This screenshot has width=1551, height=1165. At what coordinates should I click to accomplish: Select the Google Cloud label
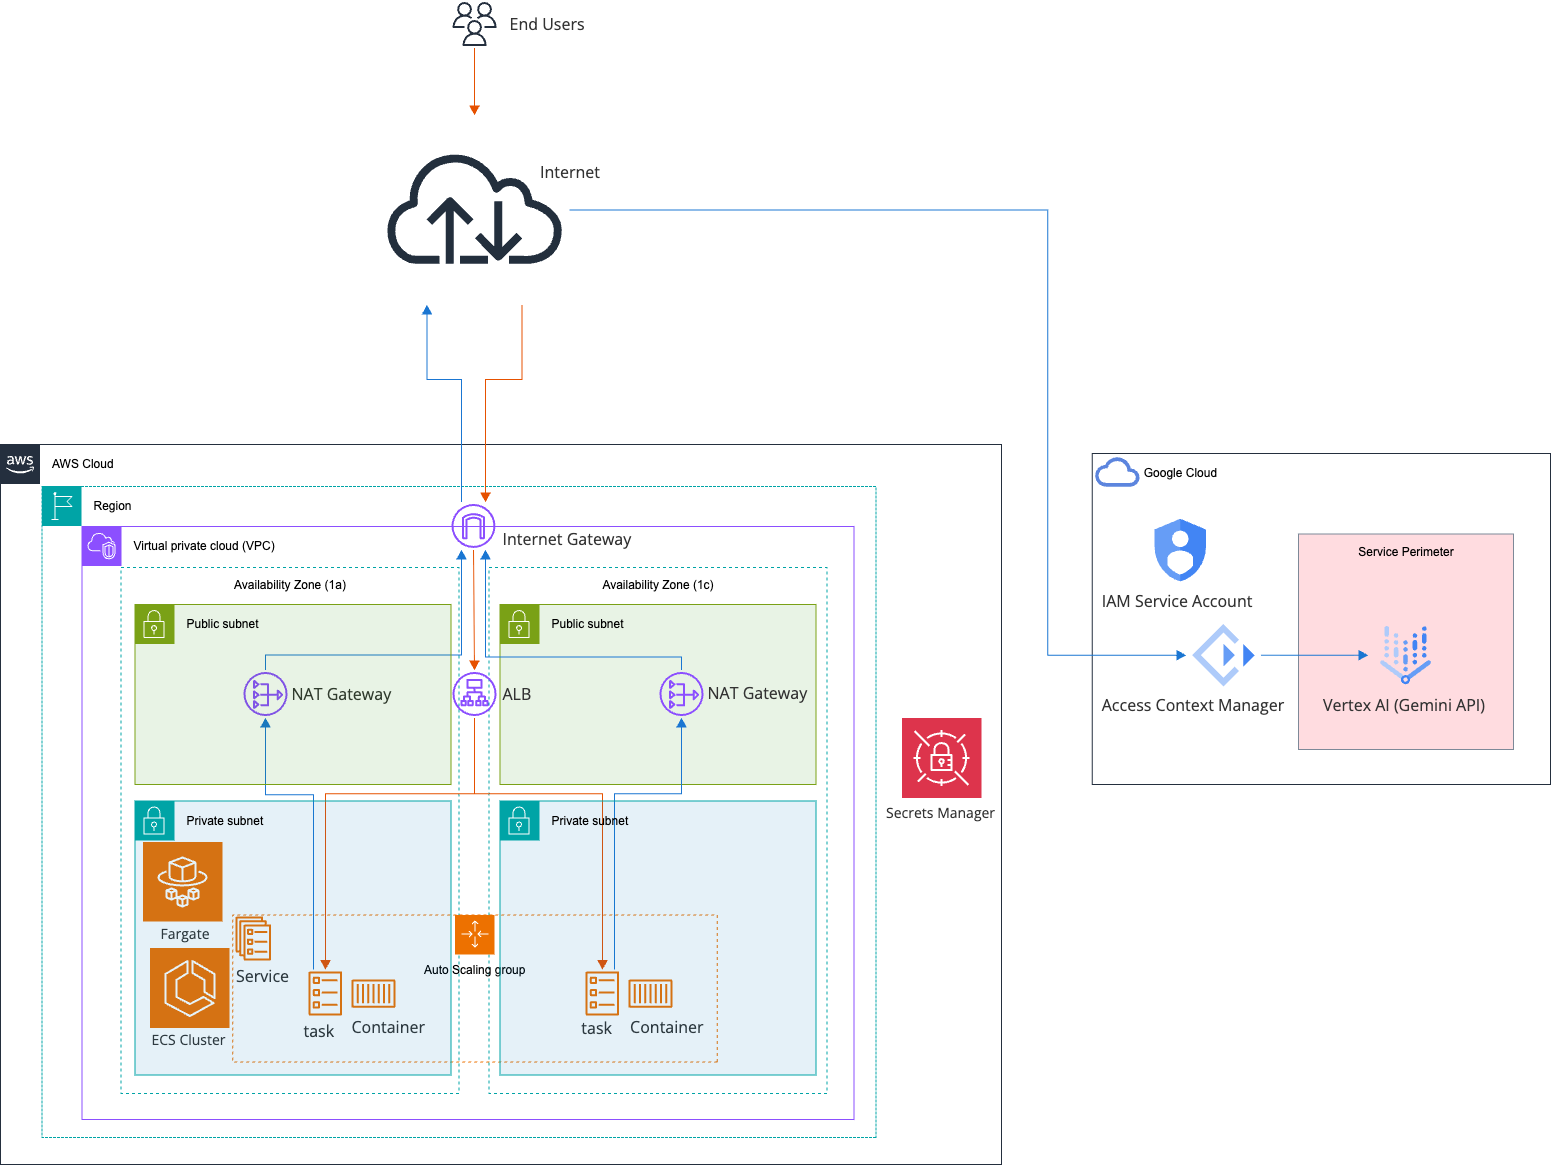[1180, 473]
